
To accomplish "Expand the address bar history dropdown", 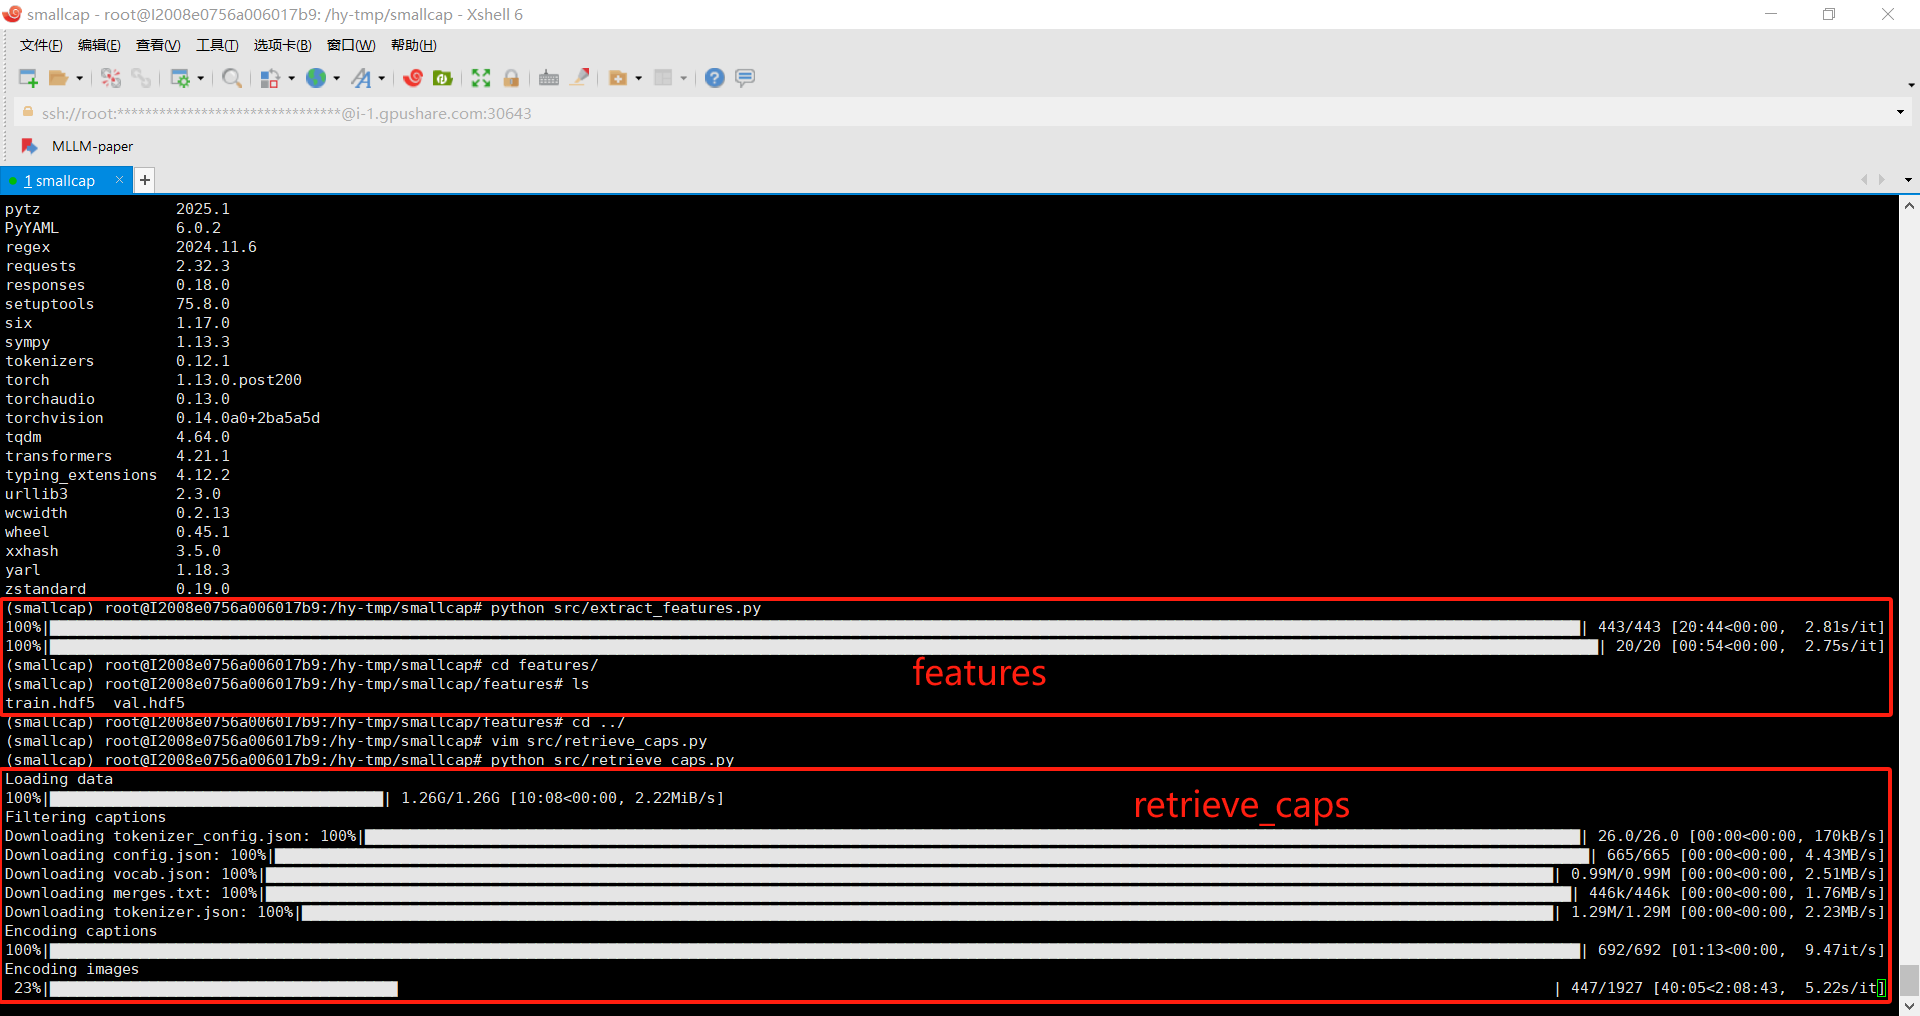I will (x=1900, y=113).
